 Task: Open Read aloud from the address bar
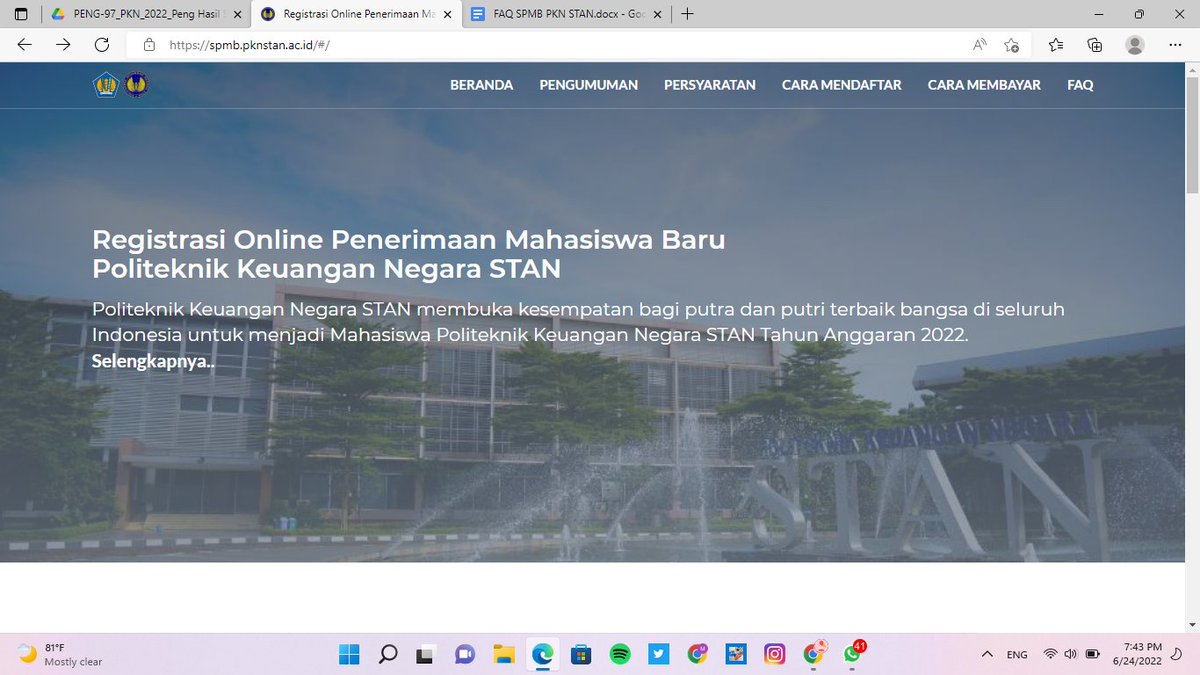click(978, 45)
